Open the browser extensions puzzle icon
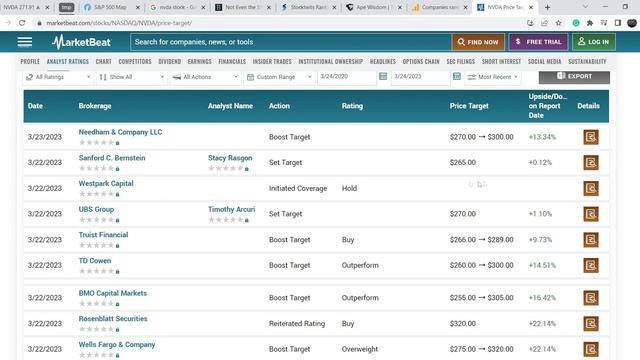Viewport: 640px width, 360px height. coord(590,23)
